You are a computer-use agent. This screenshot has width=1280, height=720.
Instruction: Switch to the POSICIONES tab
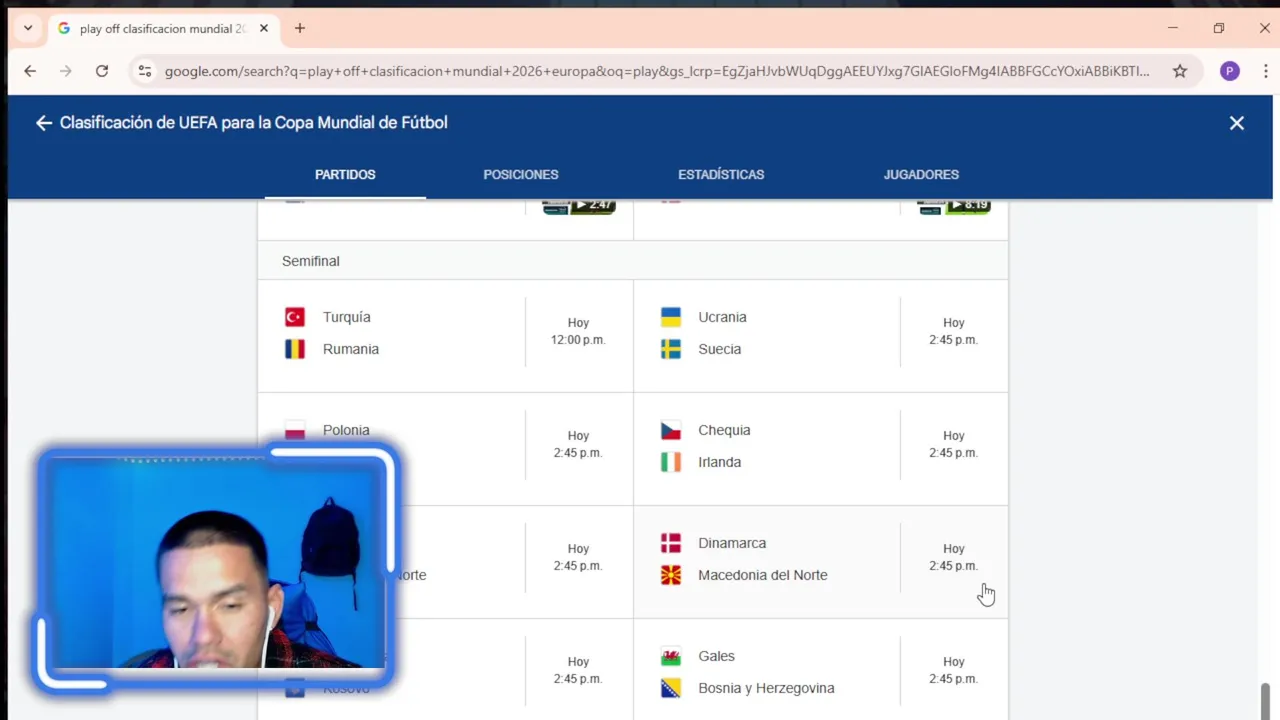coord(521,174)
